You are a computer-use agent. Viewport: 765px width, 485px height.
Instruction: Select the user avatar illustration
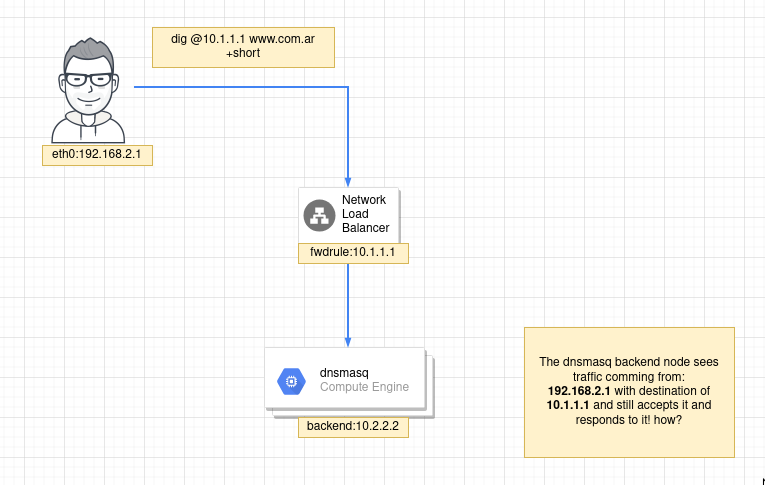tap(88, 92)
